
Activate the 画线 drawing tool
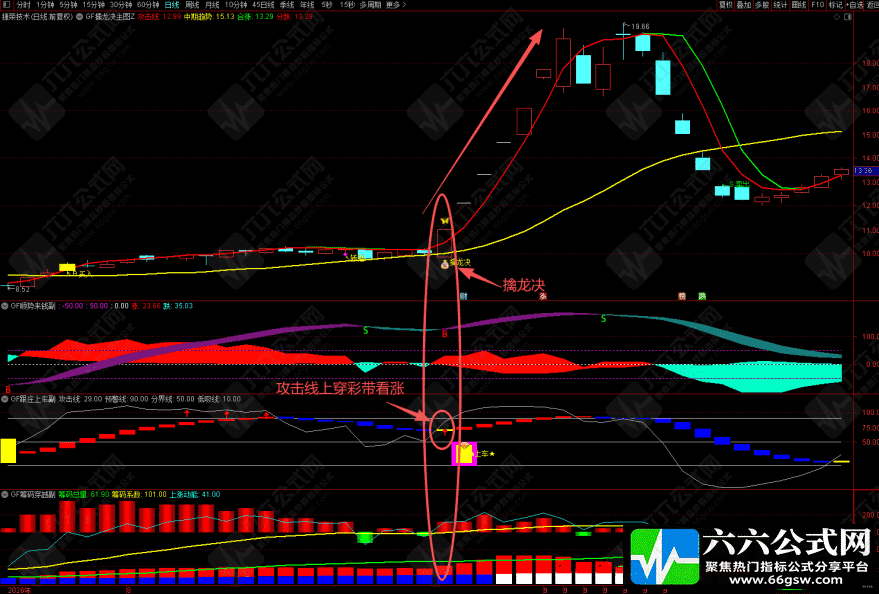coord(799,4)
